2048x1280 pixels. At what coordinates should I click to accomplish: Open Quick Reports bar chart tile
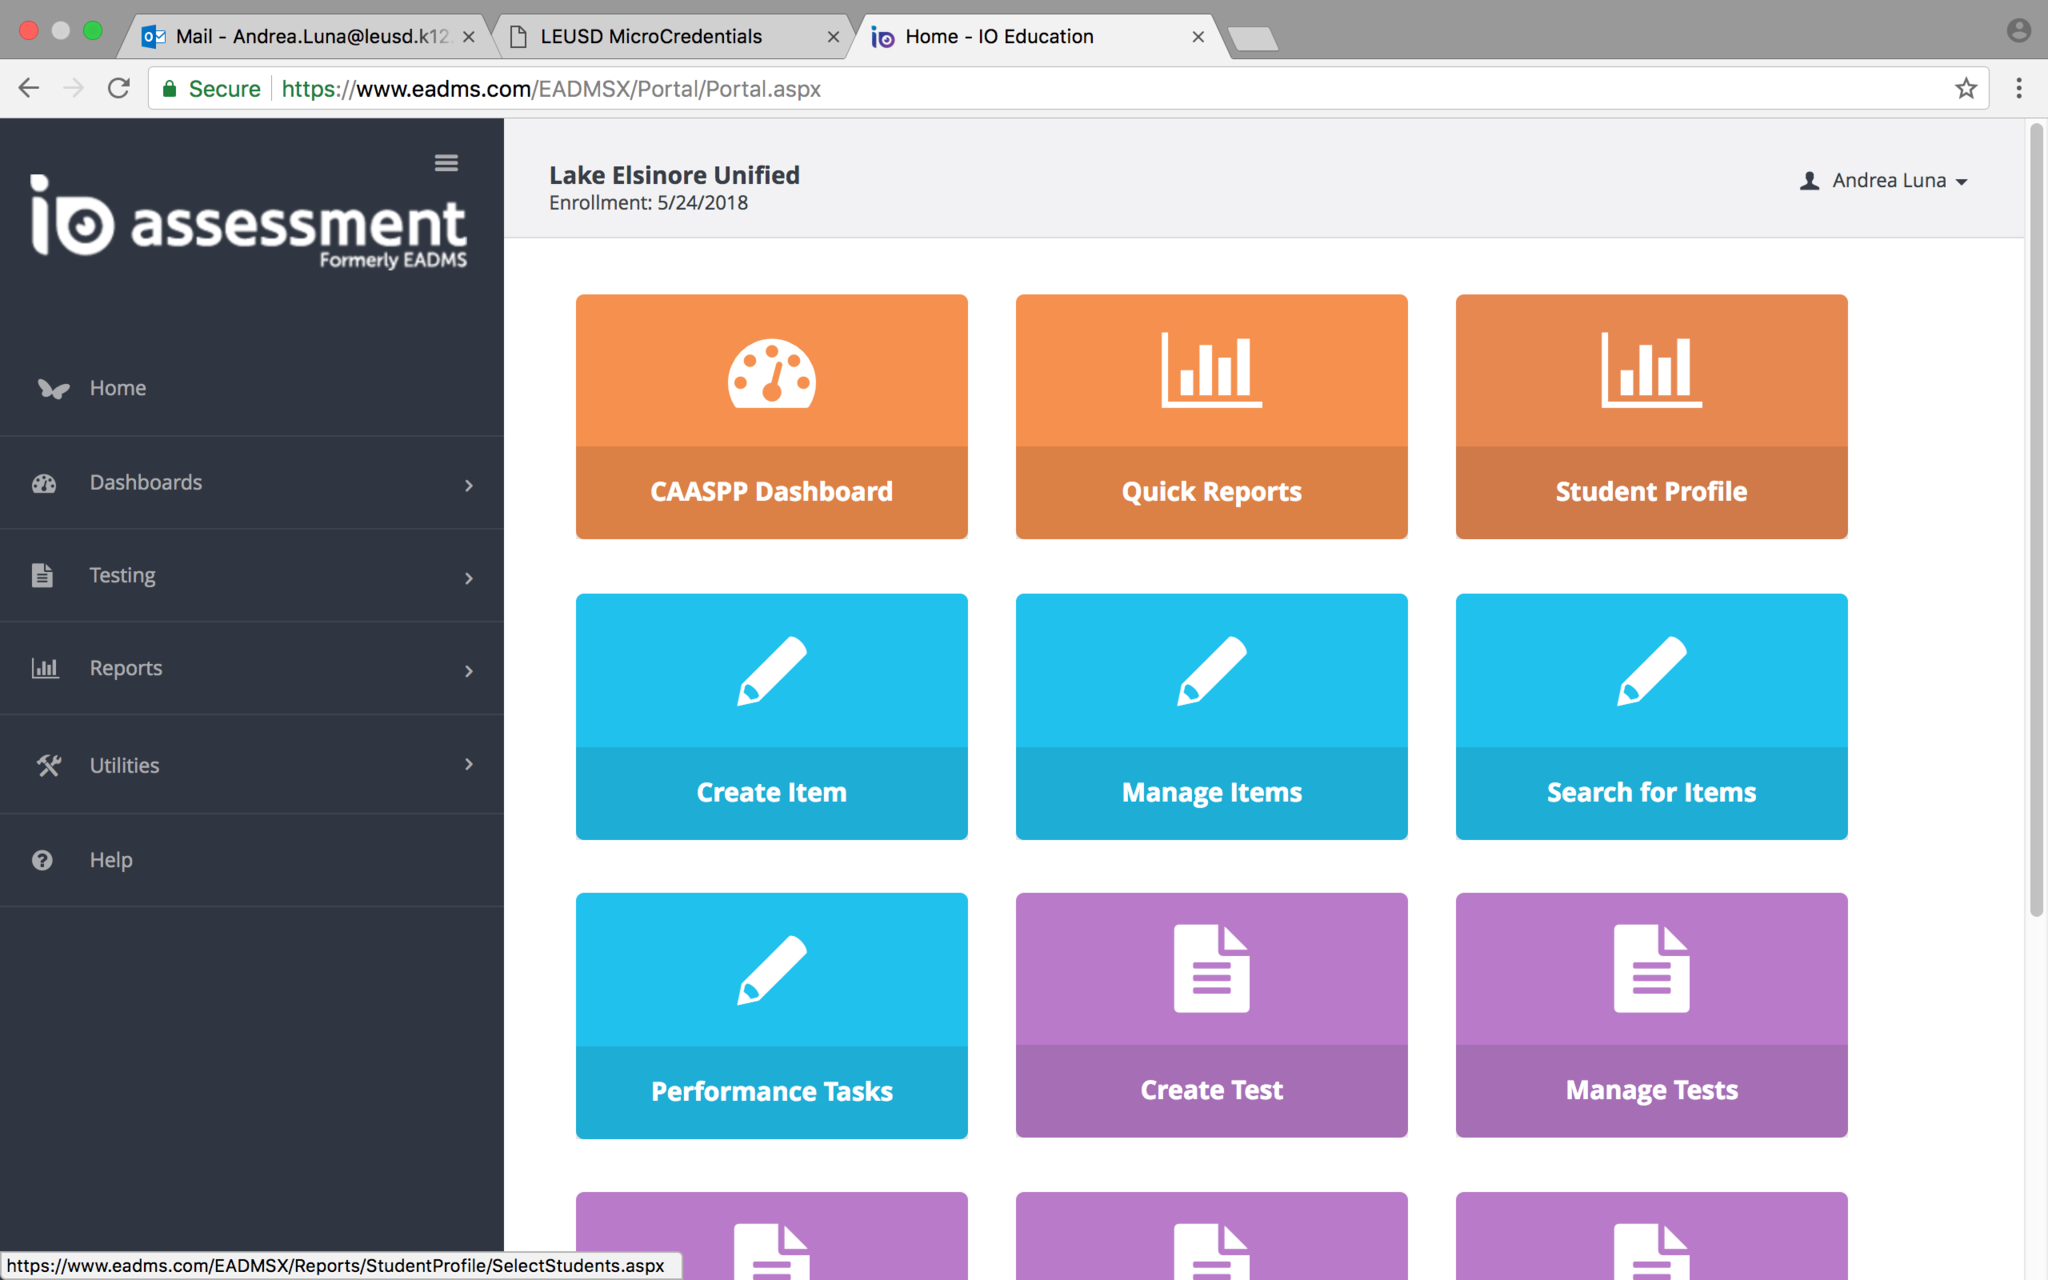pos(1211,416)
